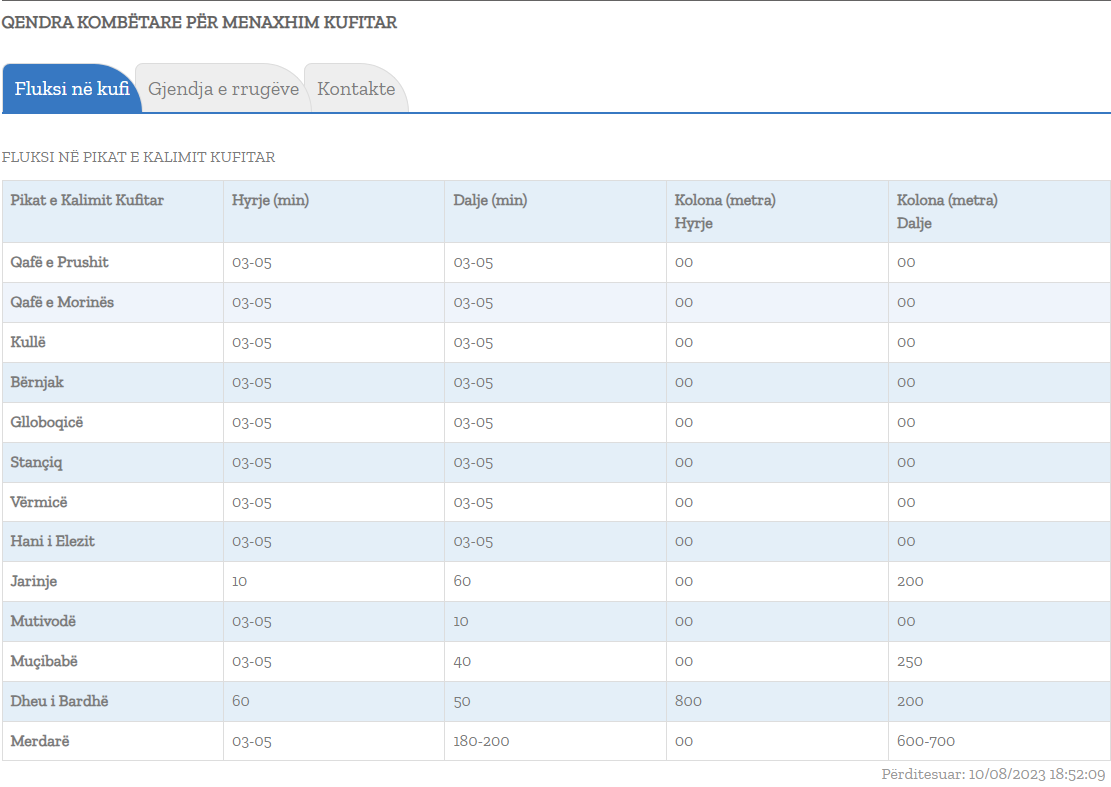Click the Hani i Elezit crossing name
The height and width of the screenshot is (787, 1111).
(x=53, y=541)
